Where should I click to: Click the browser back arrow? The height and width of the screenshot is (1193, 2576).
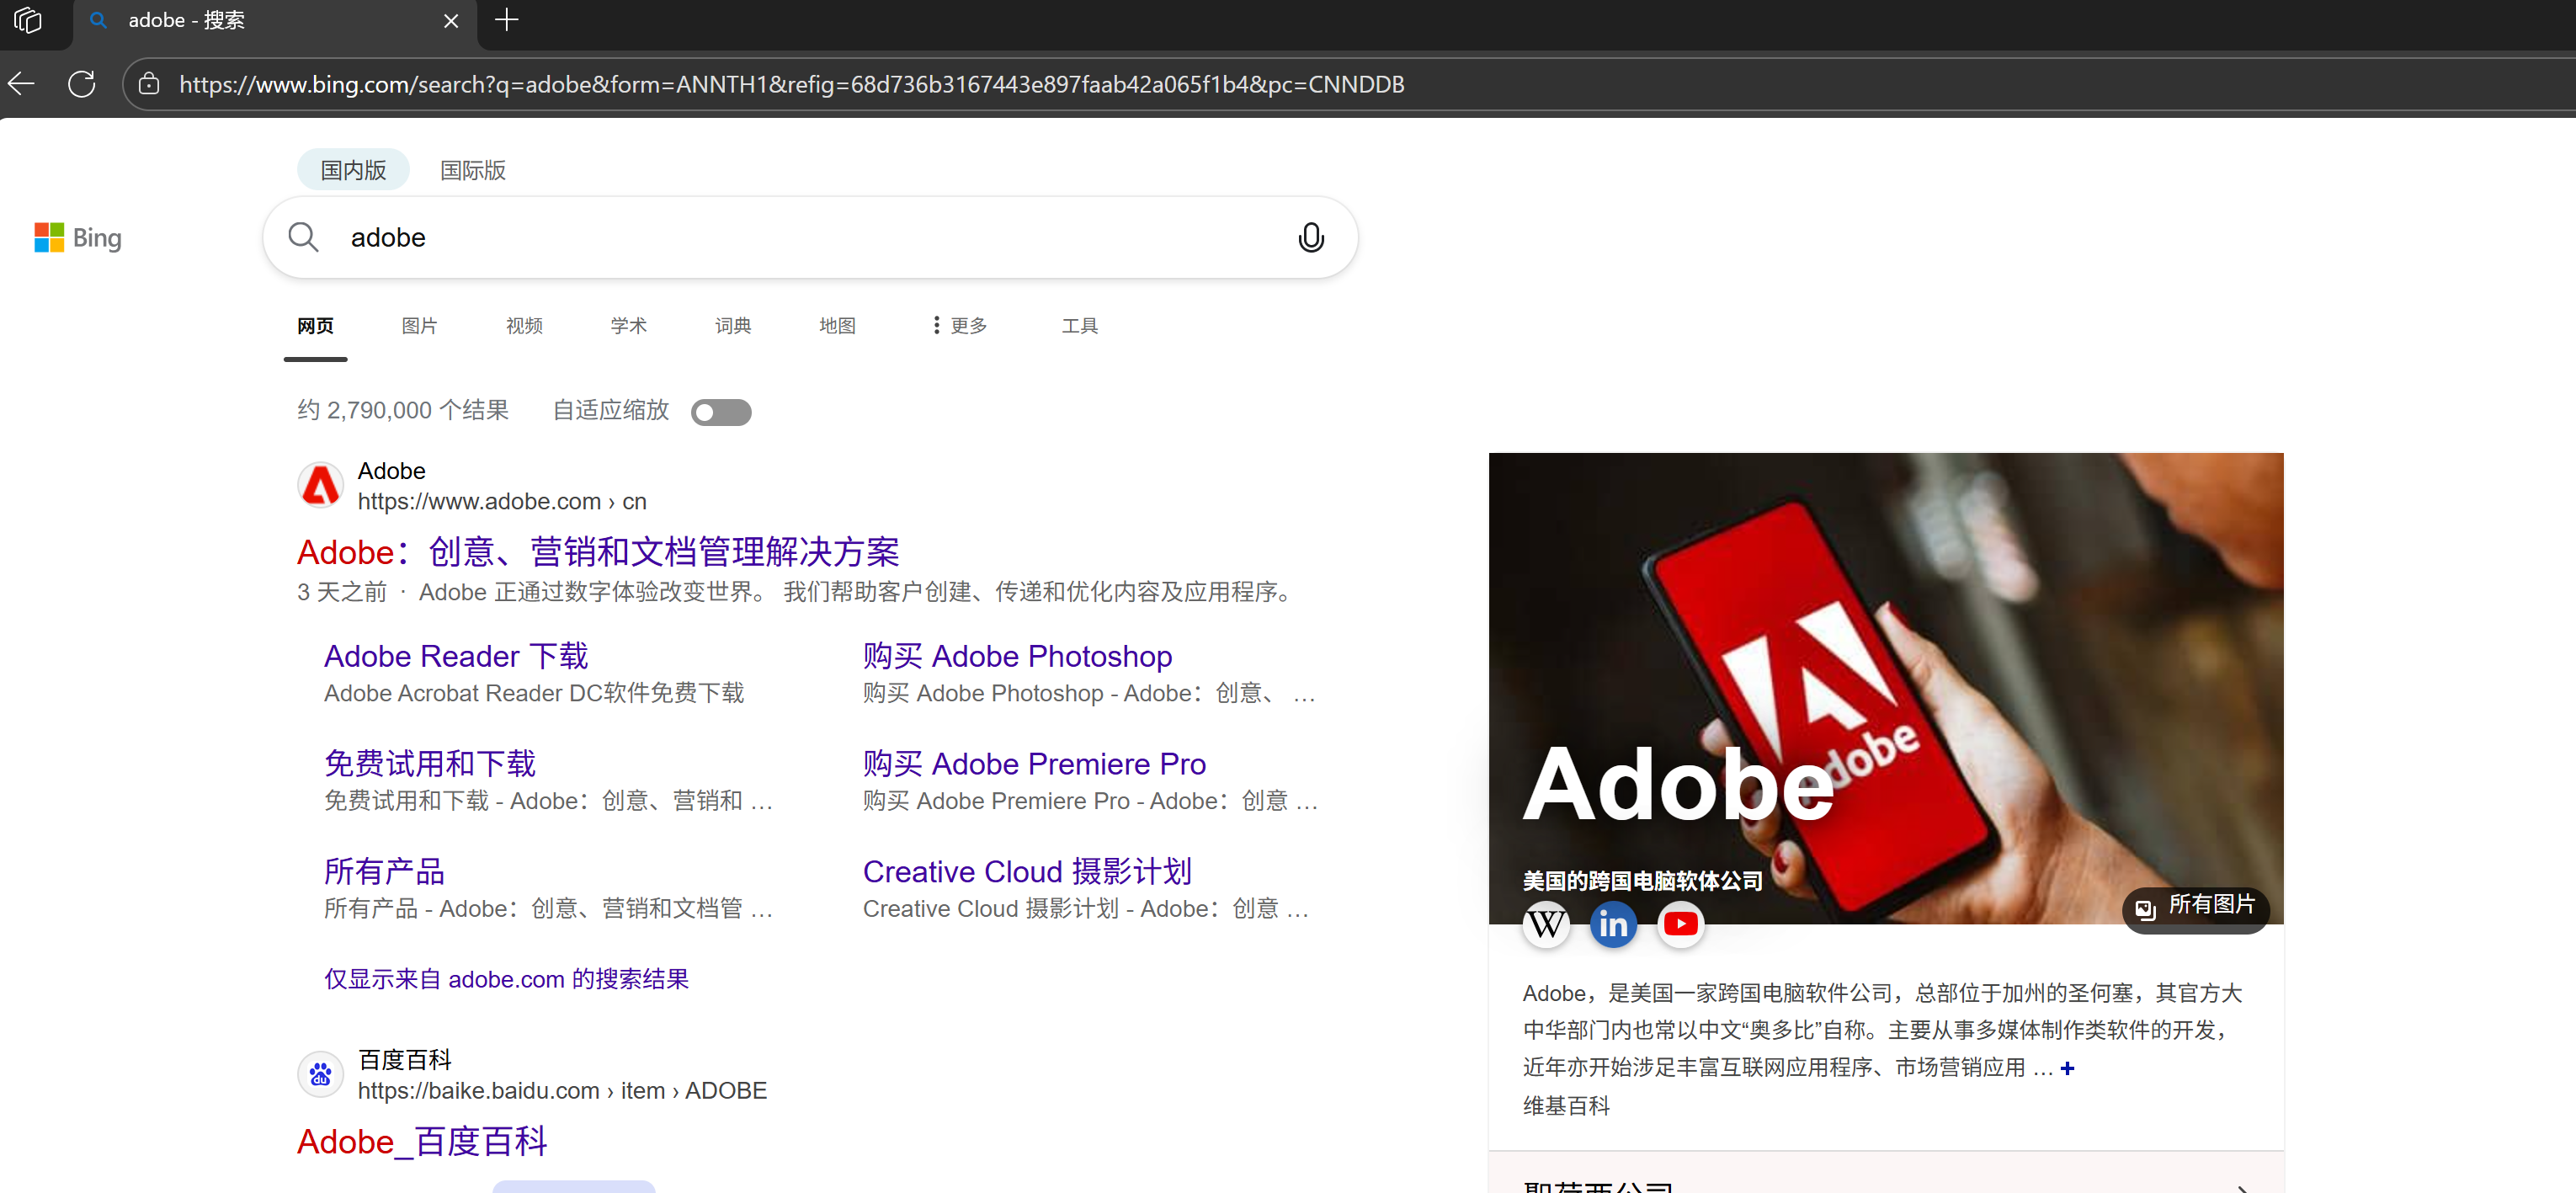point(22,84)
